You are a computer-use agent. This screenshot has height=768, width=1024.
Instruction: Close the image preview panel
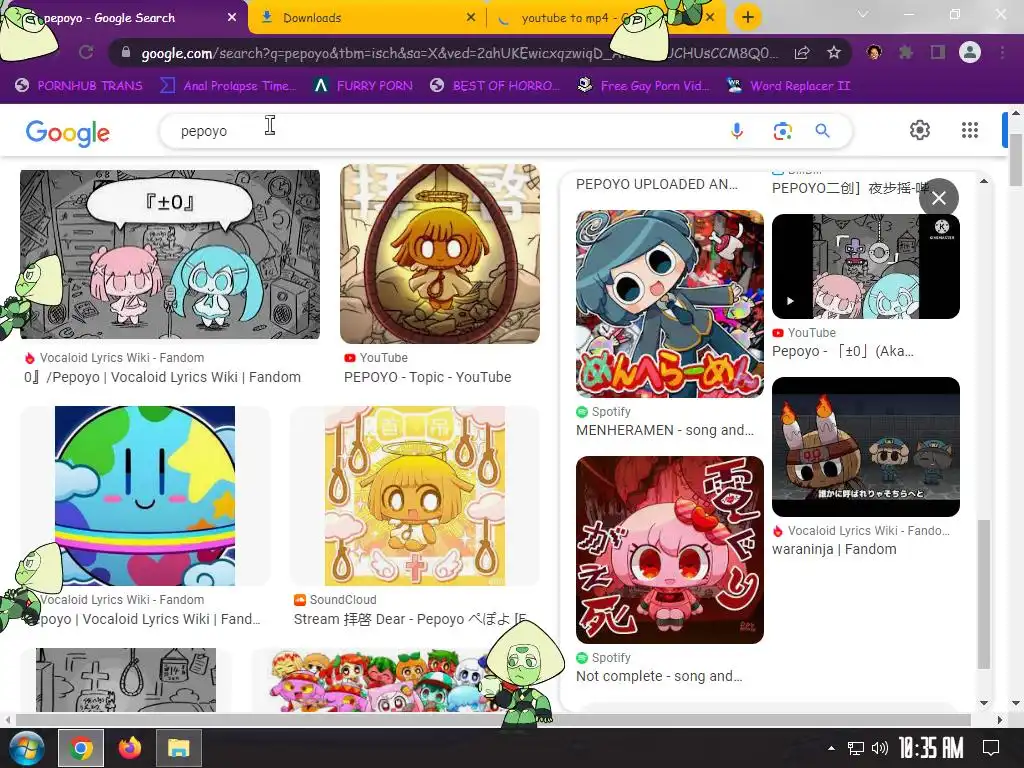pyautogui.click(x=938, y=198)
